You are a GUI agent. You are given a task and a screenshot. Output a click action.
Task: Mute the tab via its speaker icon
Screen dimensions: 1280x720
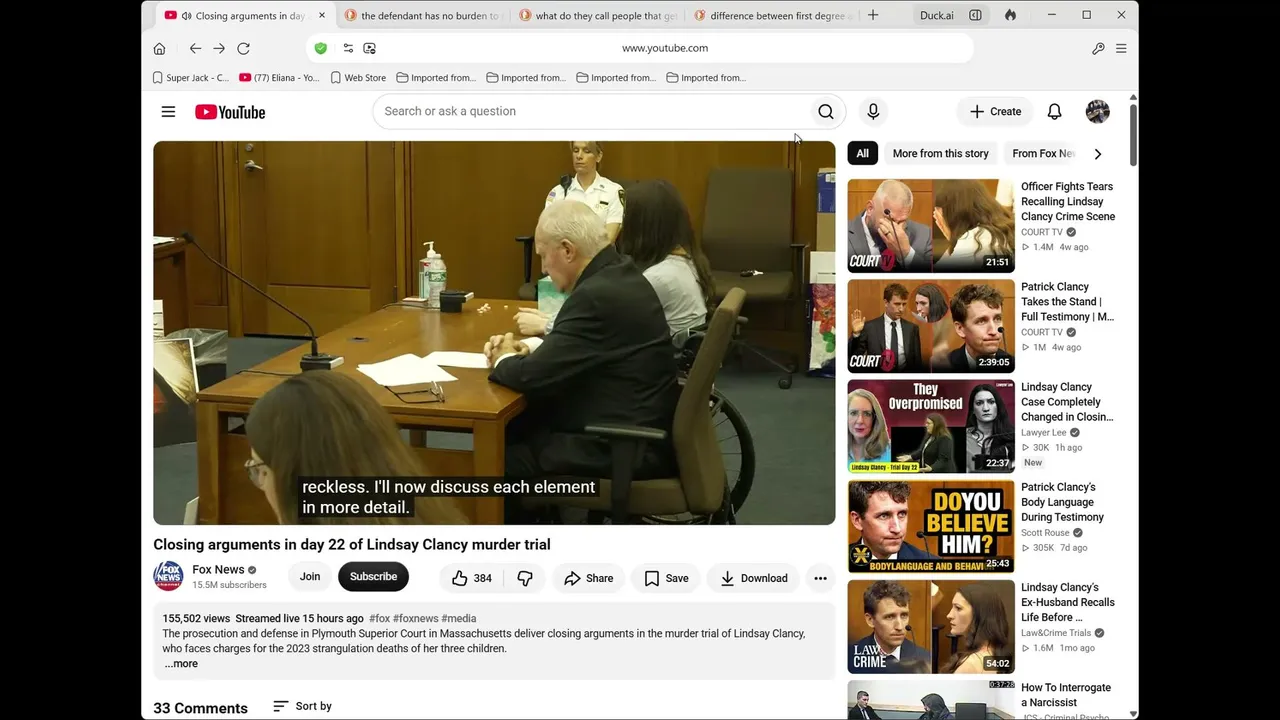pos(186,16)
